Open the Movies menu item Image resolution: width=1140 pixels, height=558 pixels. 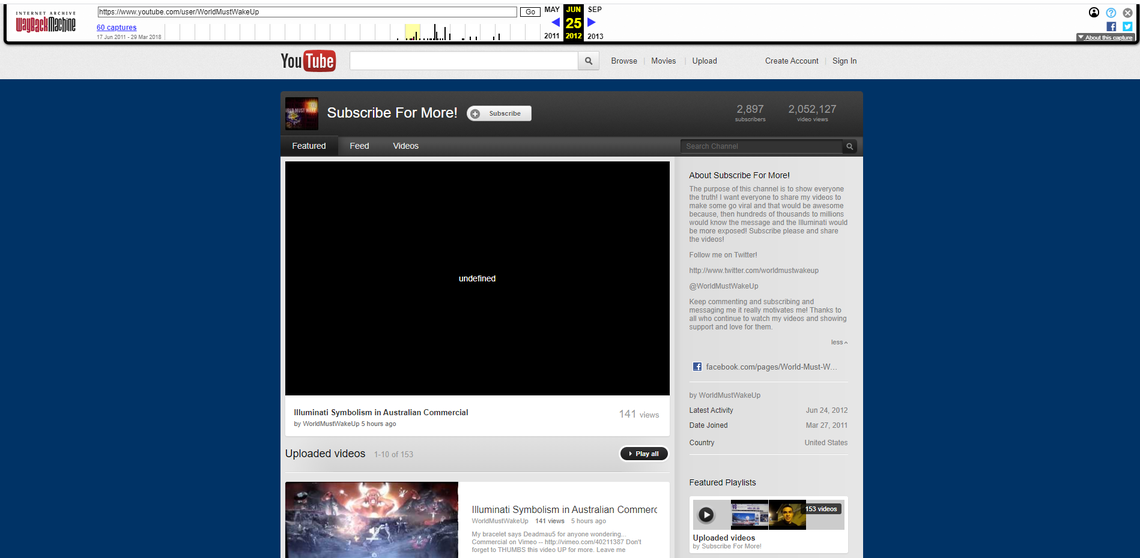663,61
